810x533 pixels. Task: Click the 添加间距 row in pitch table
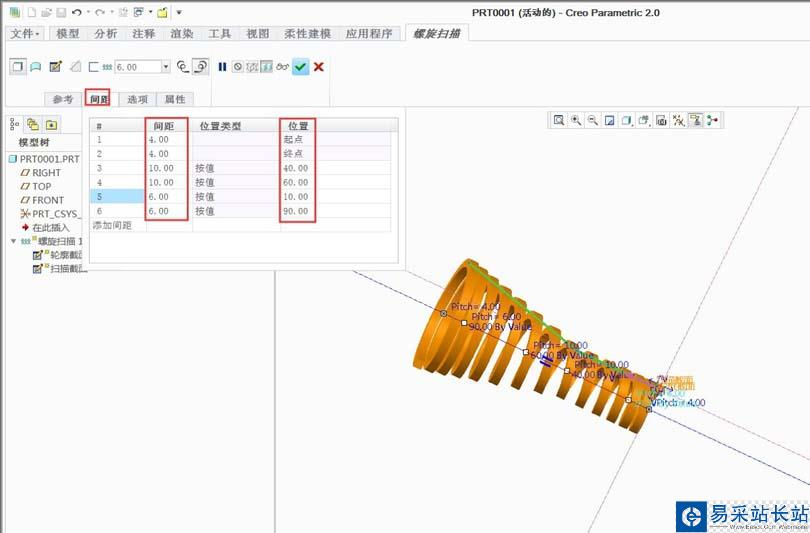point(241,225)
